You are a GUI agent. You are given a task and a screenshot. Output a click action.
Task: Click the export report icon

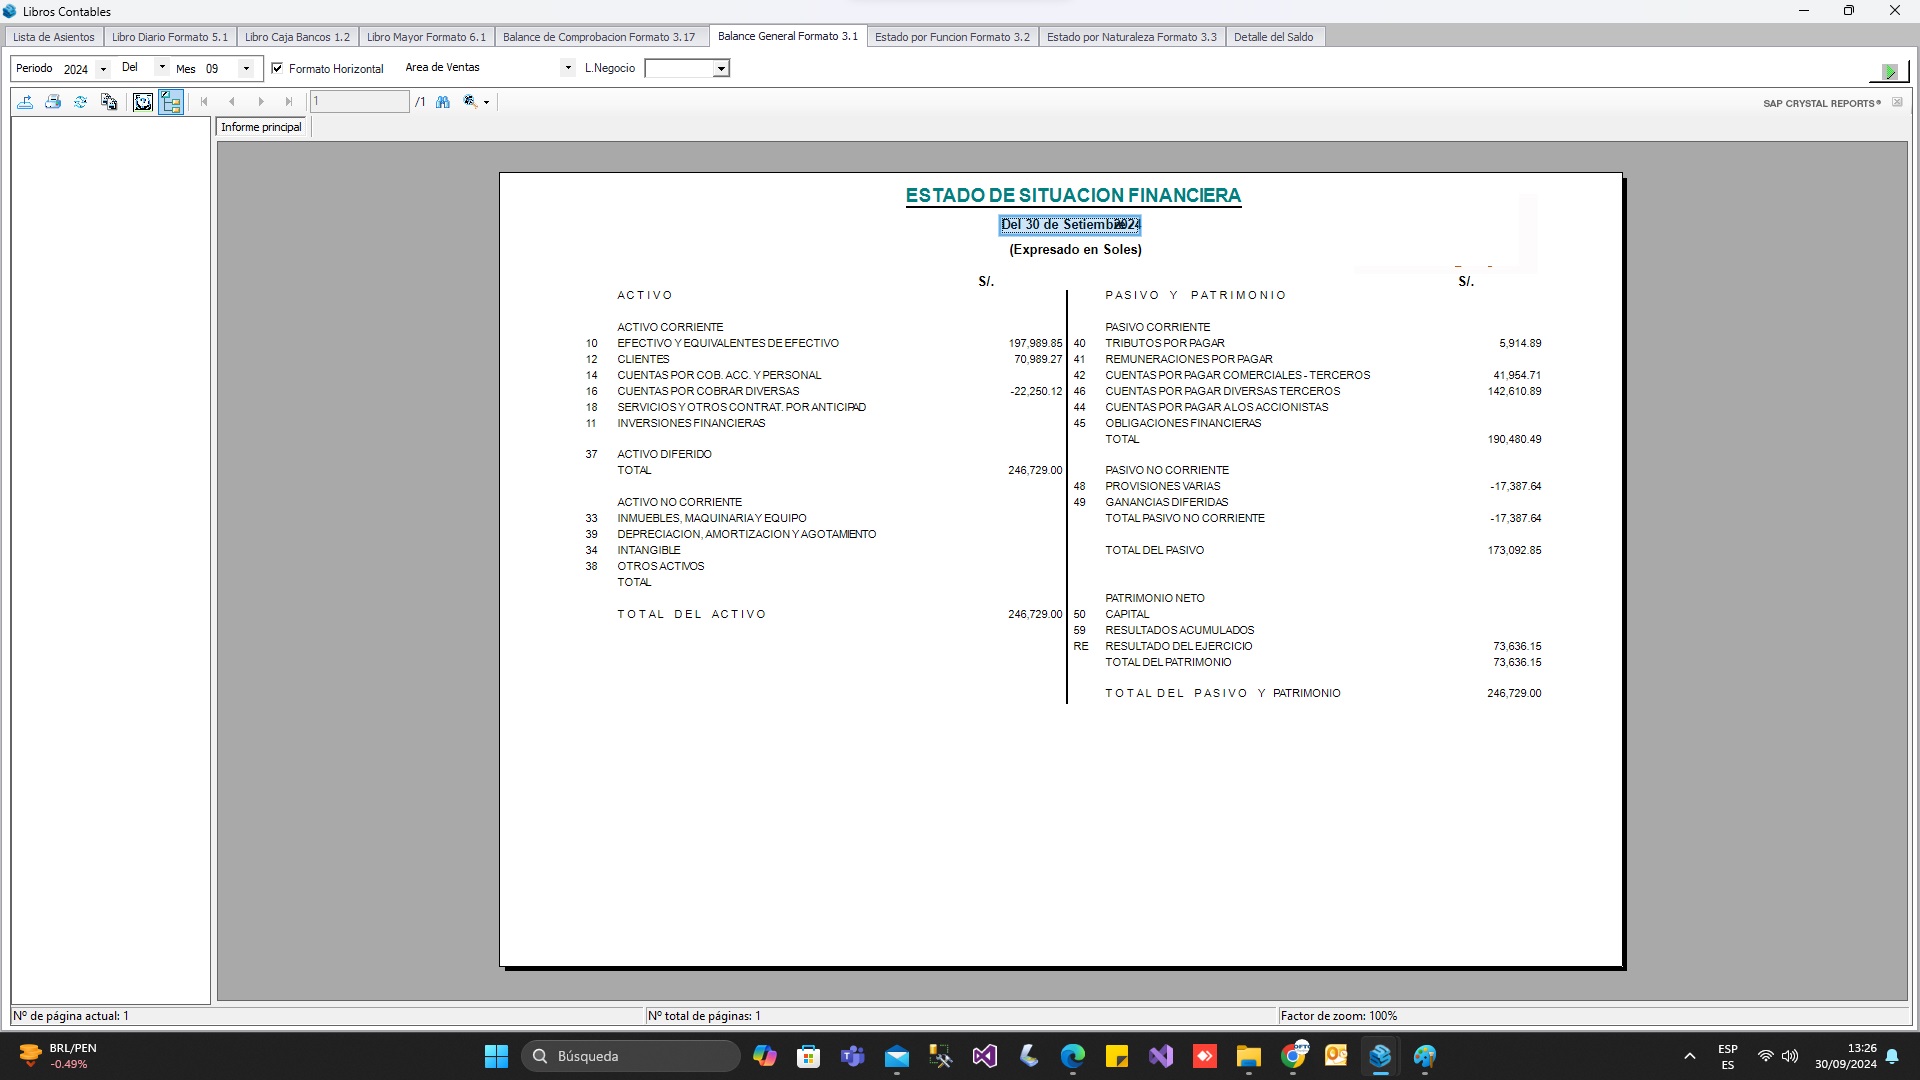point(26,102)
